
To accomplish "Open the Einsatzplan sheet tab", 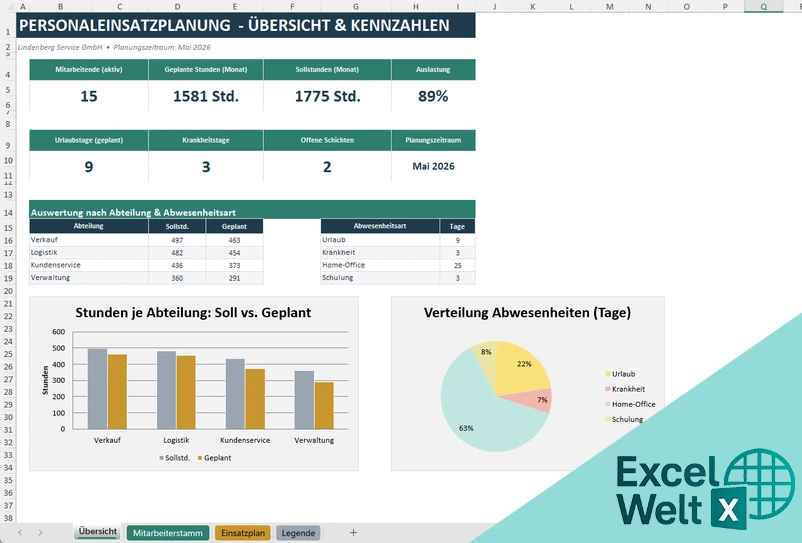I will pos(243,533).
